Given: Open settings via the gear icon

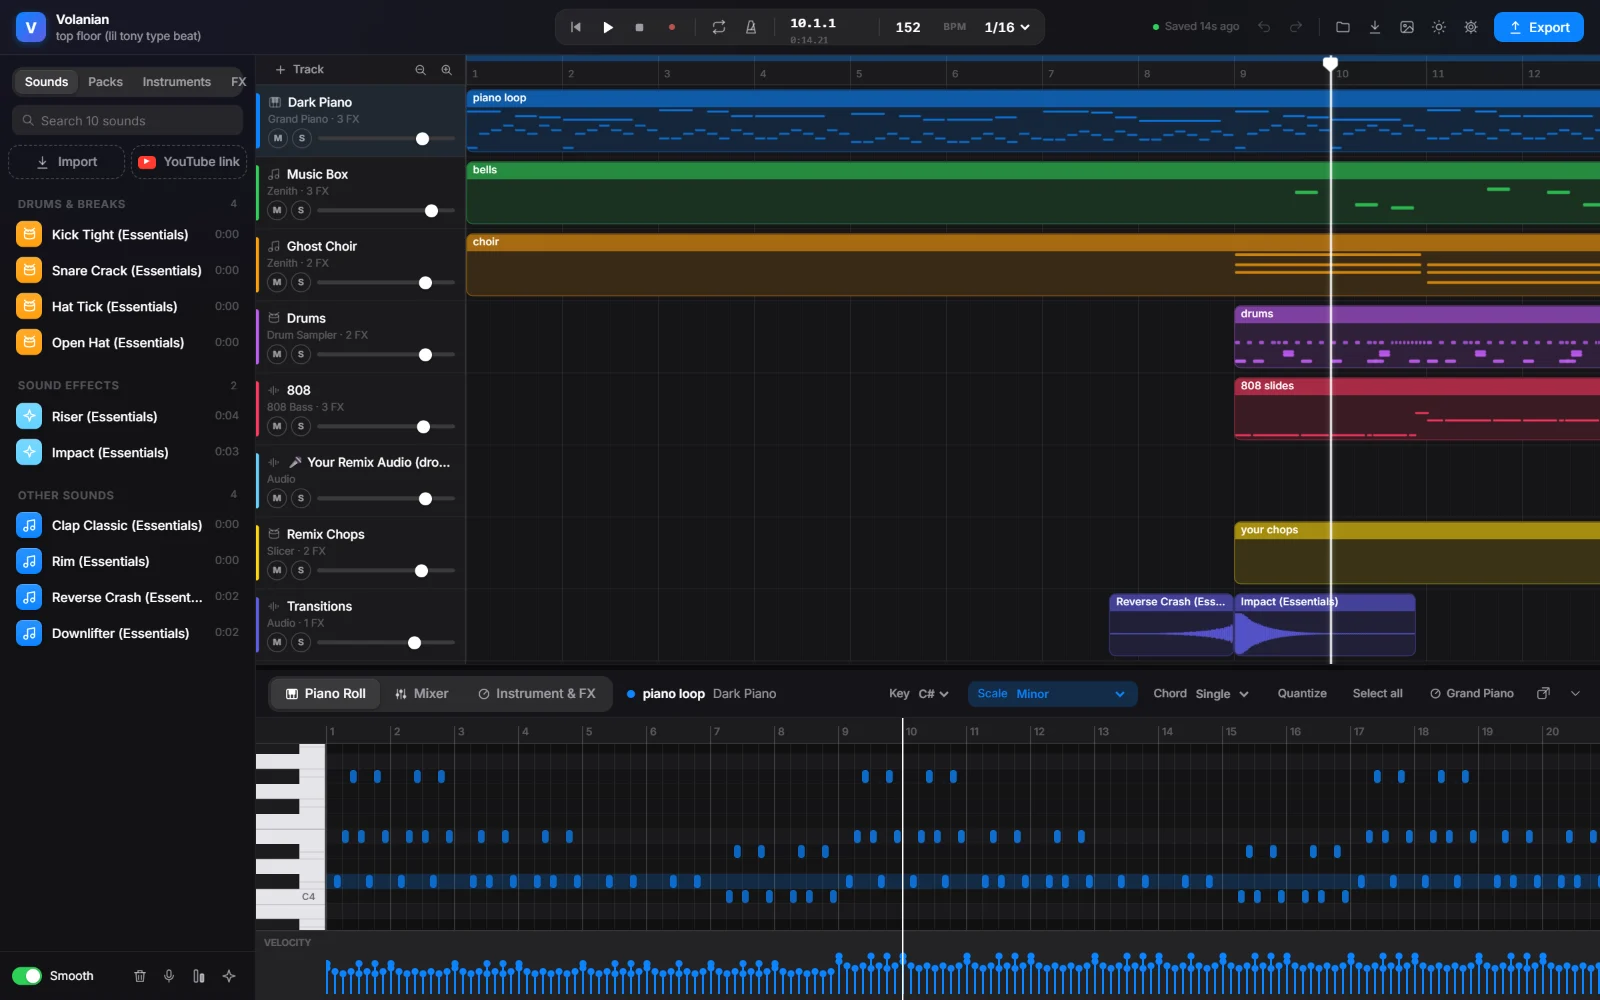Looking at the screenshot, I should (1471, 27).
